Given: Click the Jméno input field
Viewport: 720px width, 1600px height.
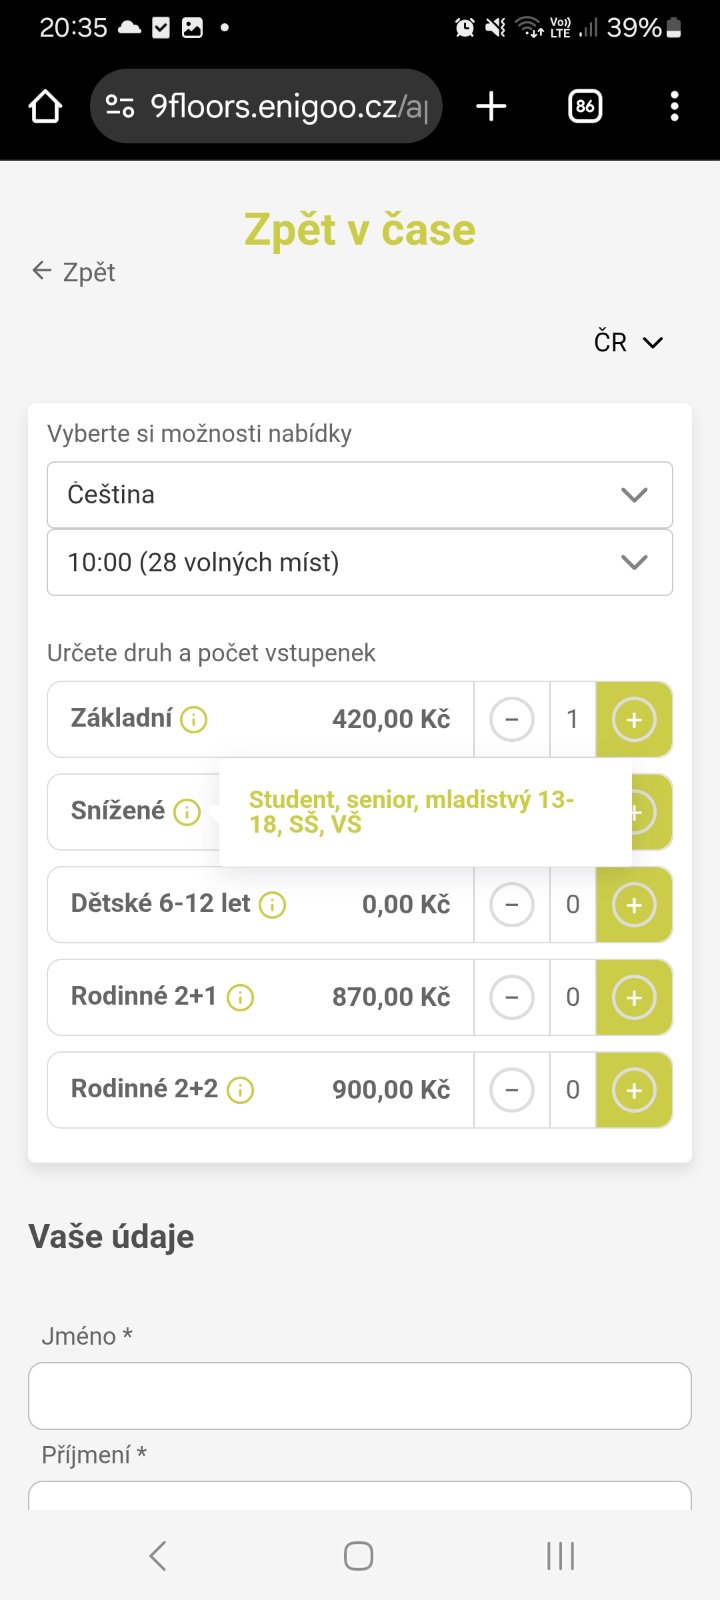Looking at the screenshot, I should pos(360,1396).
